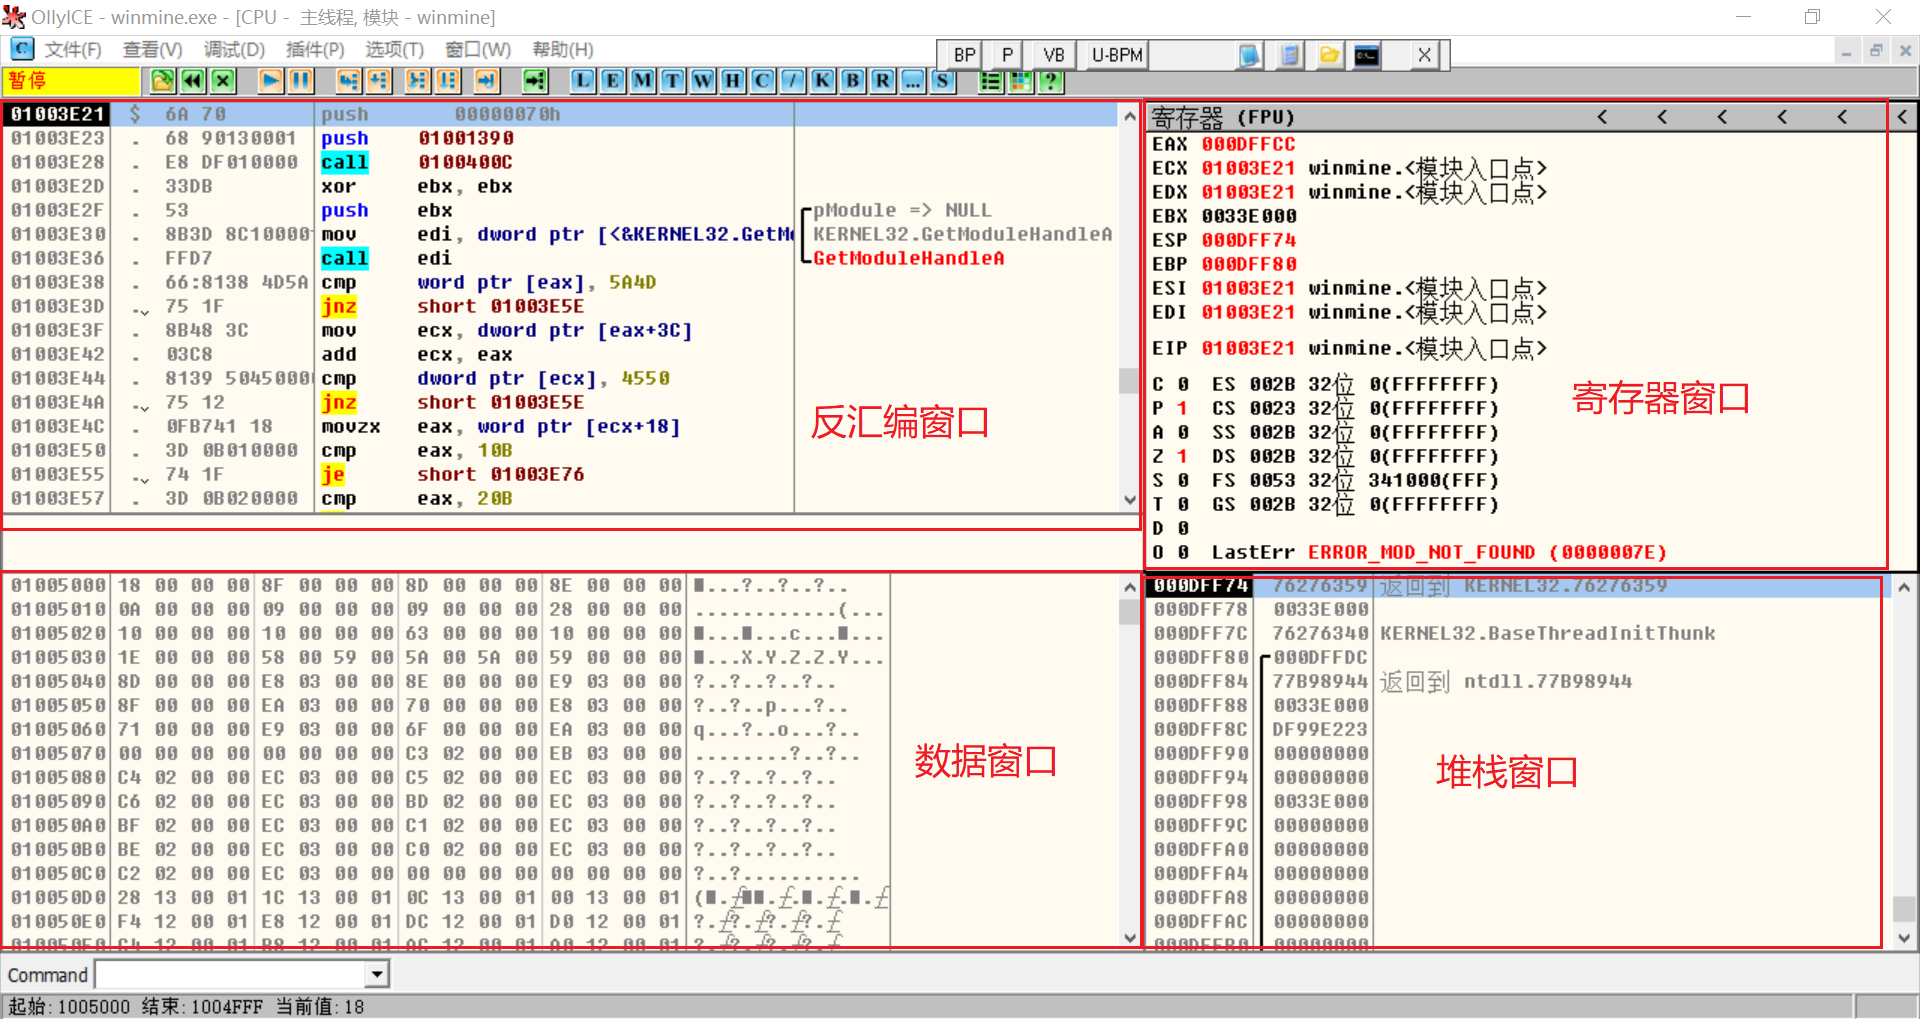Click the Step over icon
1920x1019 pixels.
click(378, 81)
